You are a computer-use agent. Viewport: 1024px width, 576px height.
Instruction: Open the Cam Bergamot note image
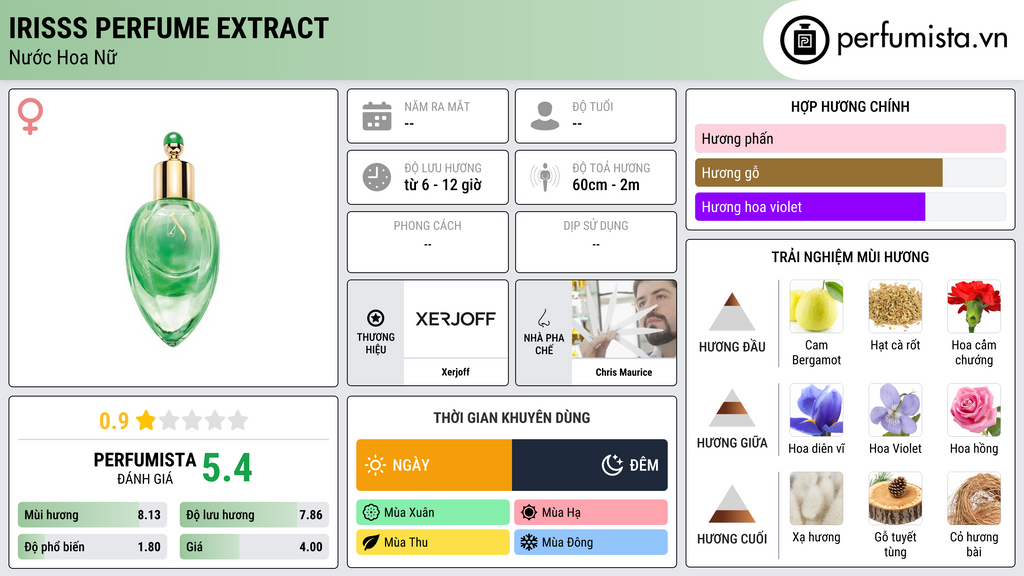tap(816, 306)
